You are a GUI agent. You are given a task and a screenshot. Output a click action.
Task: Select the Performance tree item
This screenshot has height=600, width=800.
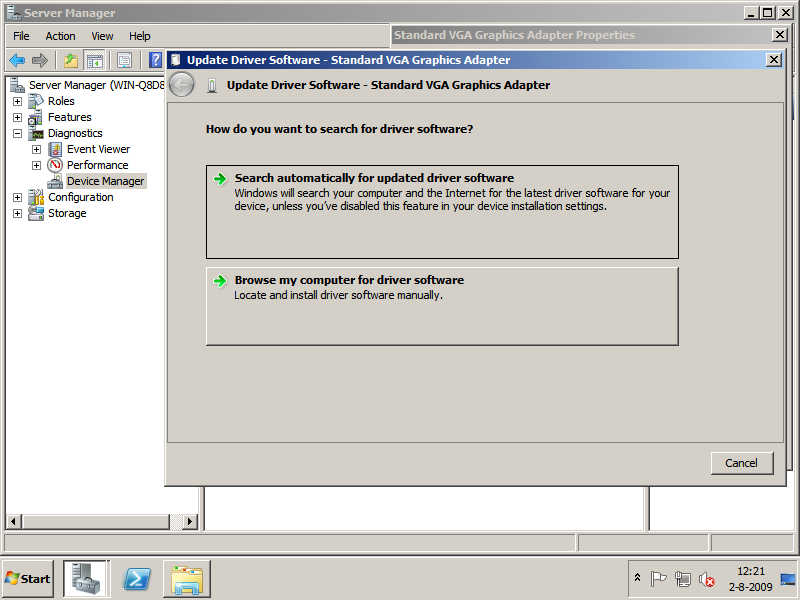point(97,165)
